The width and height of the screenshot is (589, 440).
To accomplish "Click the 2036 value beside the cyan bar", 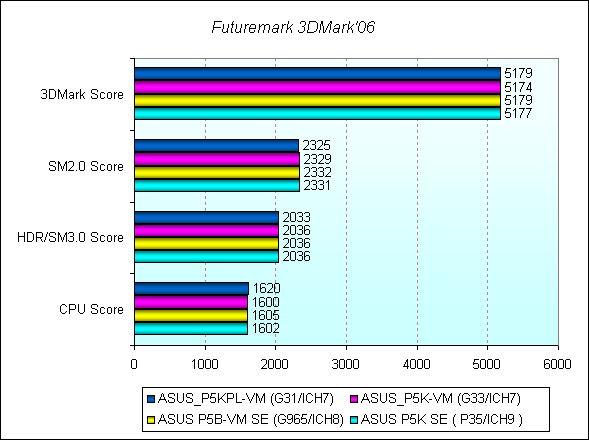I will click(297, 256).
